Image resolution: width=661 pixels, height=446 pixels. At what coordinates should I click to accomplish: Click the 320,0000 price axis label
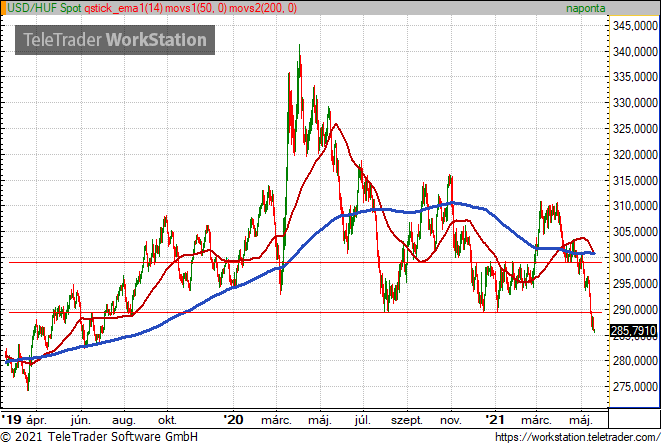coord(635,155)
